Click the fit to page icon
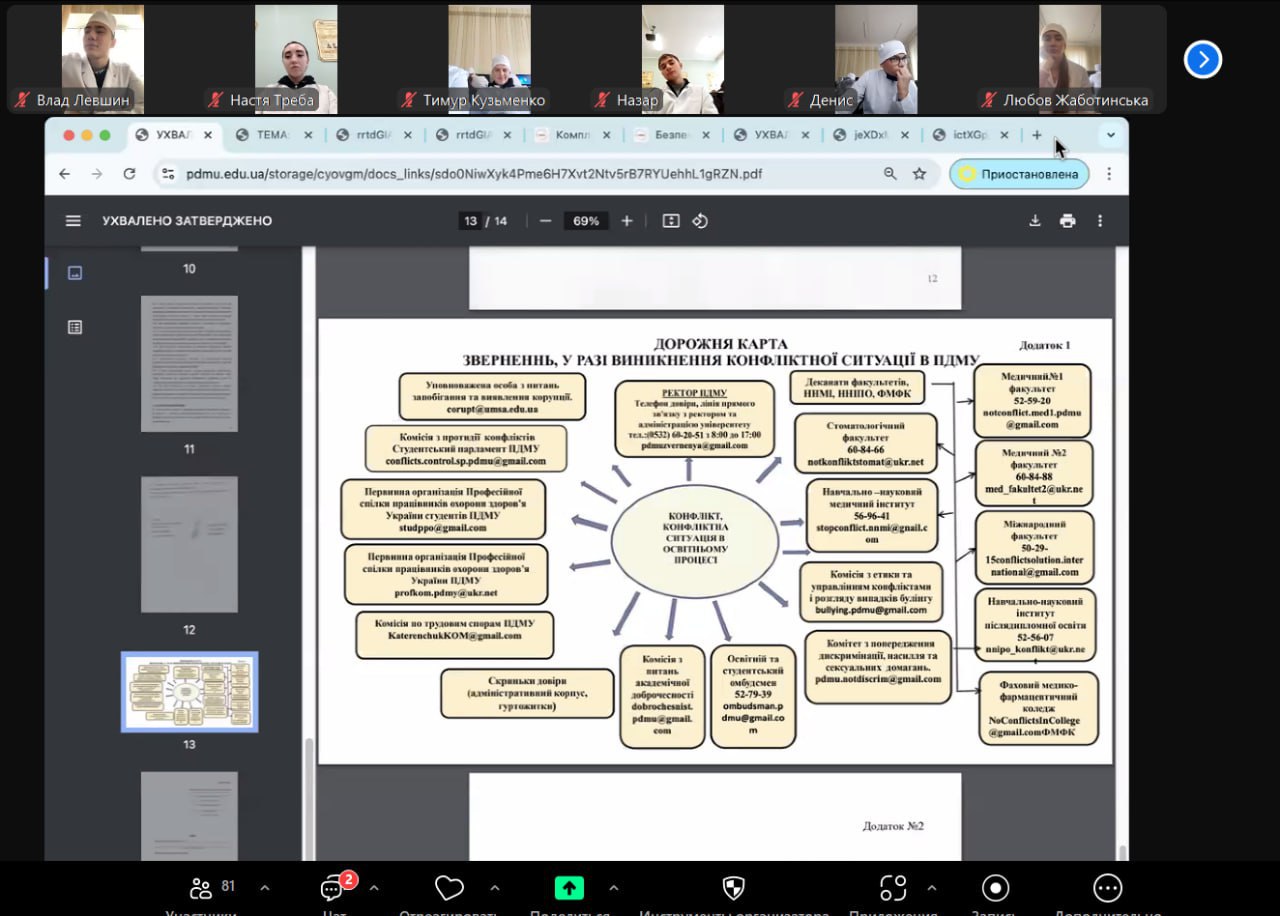Image resolution: width=1280 pixels, height=916 pixels. pos(671,221)
